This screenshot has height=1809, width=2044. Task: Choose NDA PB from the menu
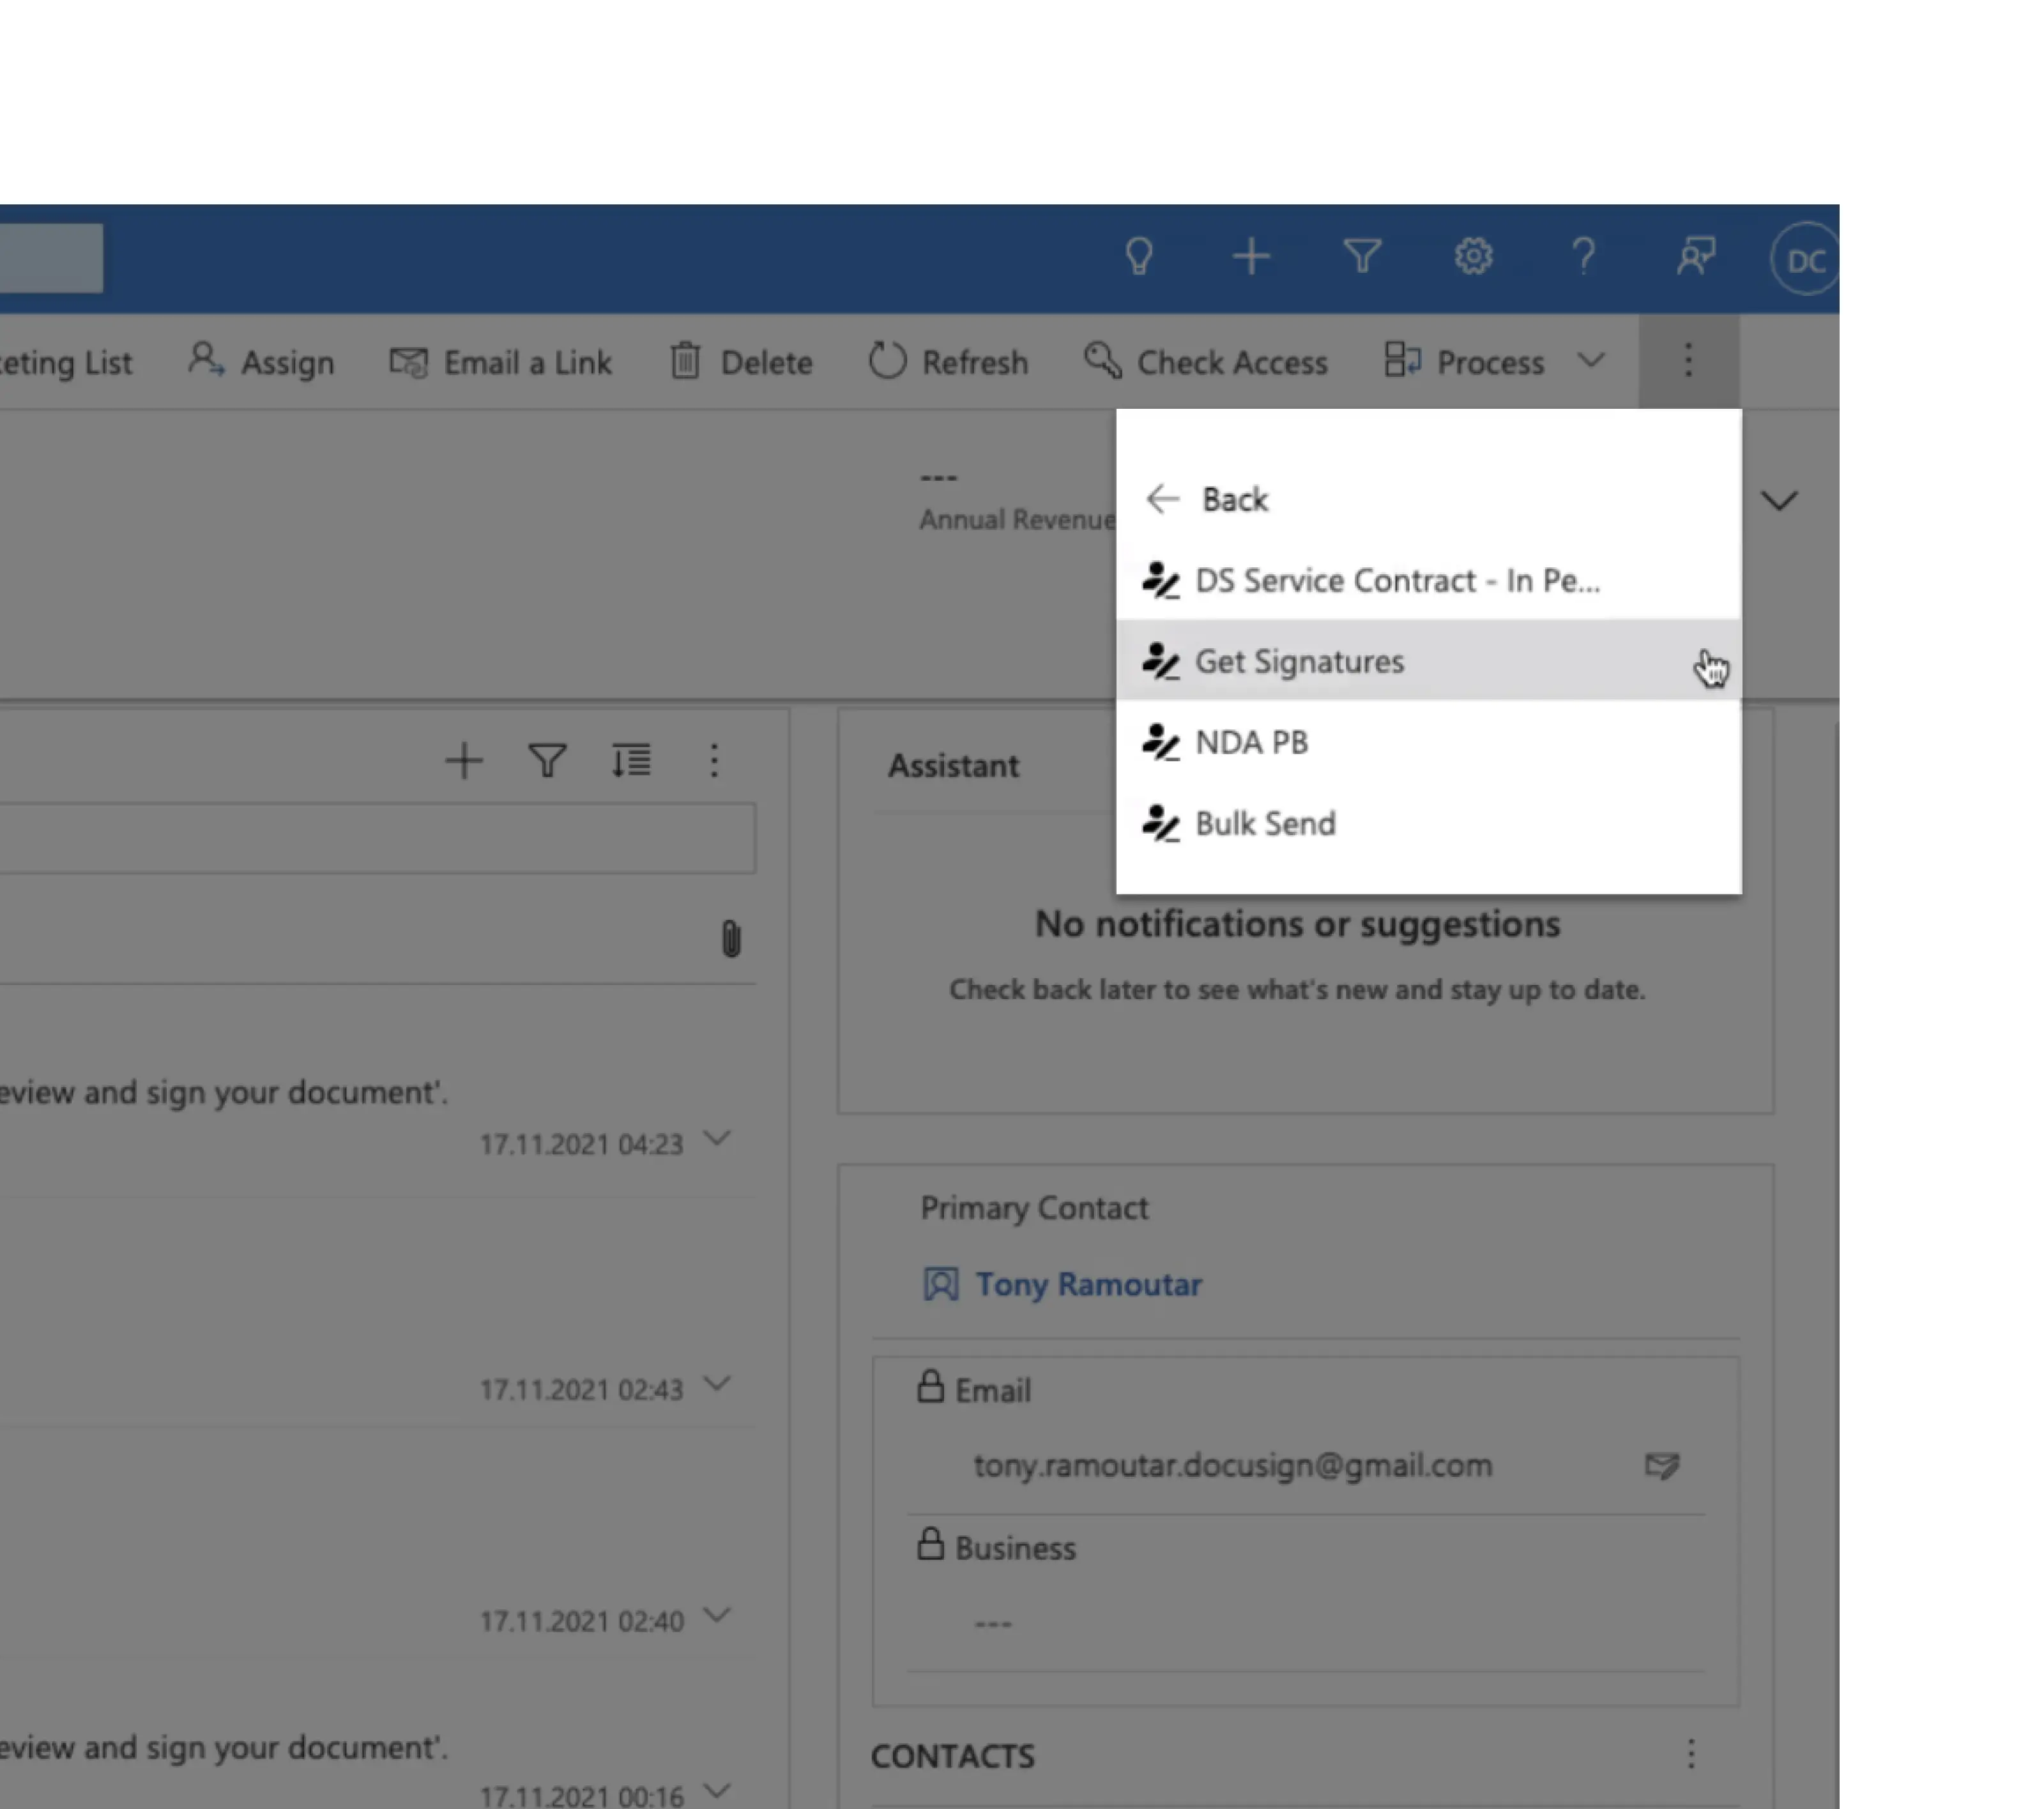pyautogui.click(x=1252, y=742)
